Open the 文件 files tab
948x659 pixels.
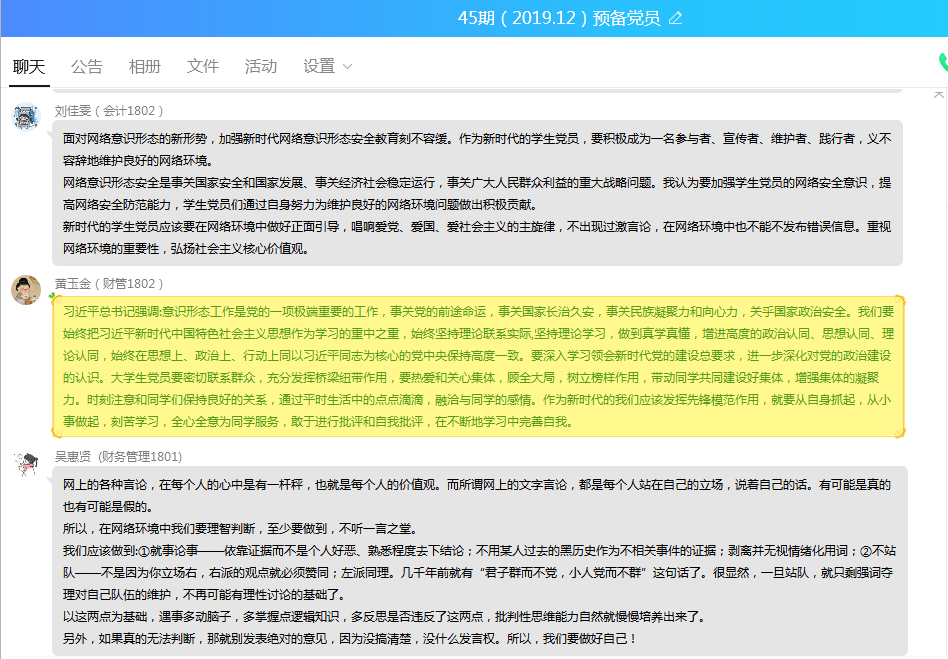coord(203,66)
